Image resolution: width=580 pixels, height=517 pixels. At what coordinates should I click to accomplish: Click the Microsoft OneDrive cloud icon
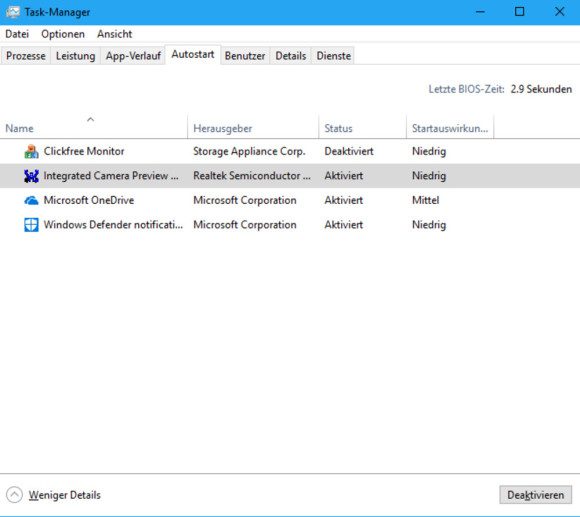[31, 200]
